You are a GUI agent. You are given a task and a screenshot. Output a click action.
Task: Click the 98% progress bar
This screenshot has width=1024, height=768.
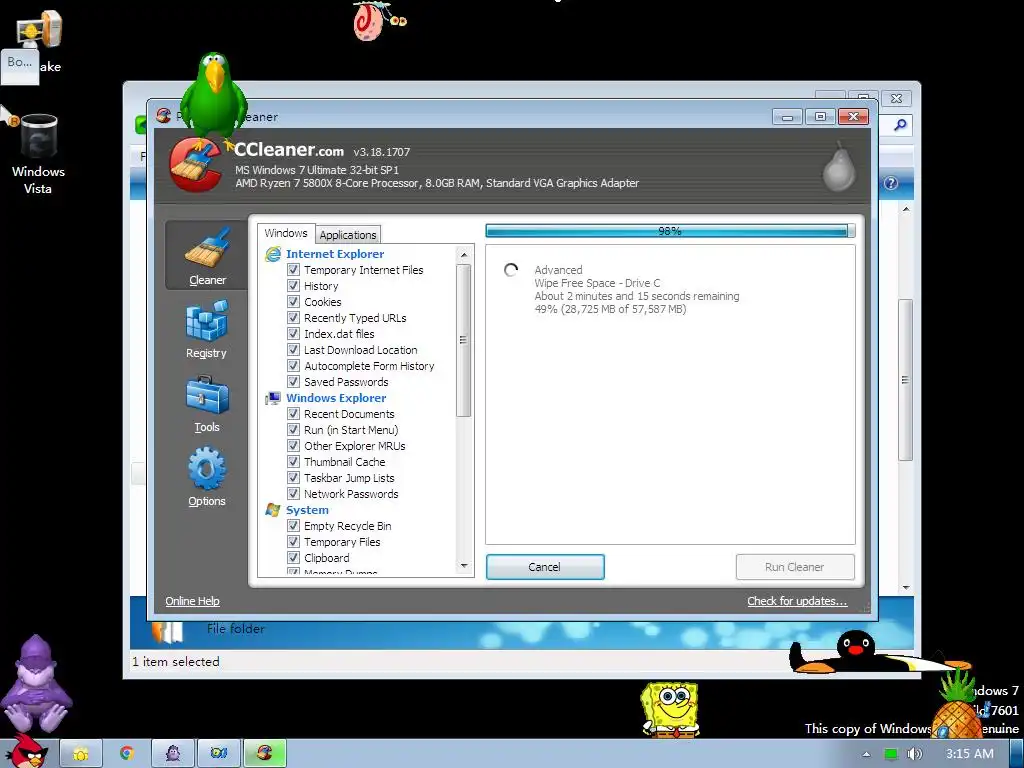(x=670, y=231)
